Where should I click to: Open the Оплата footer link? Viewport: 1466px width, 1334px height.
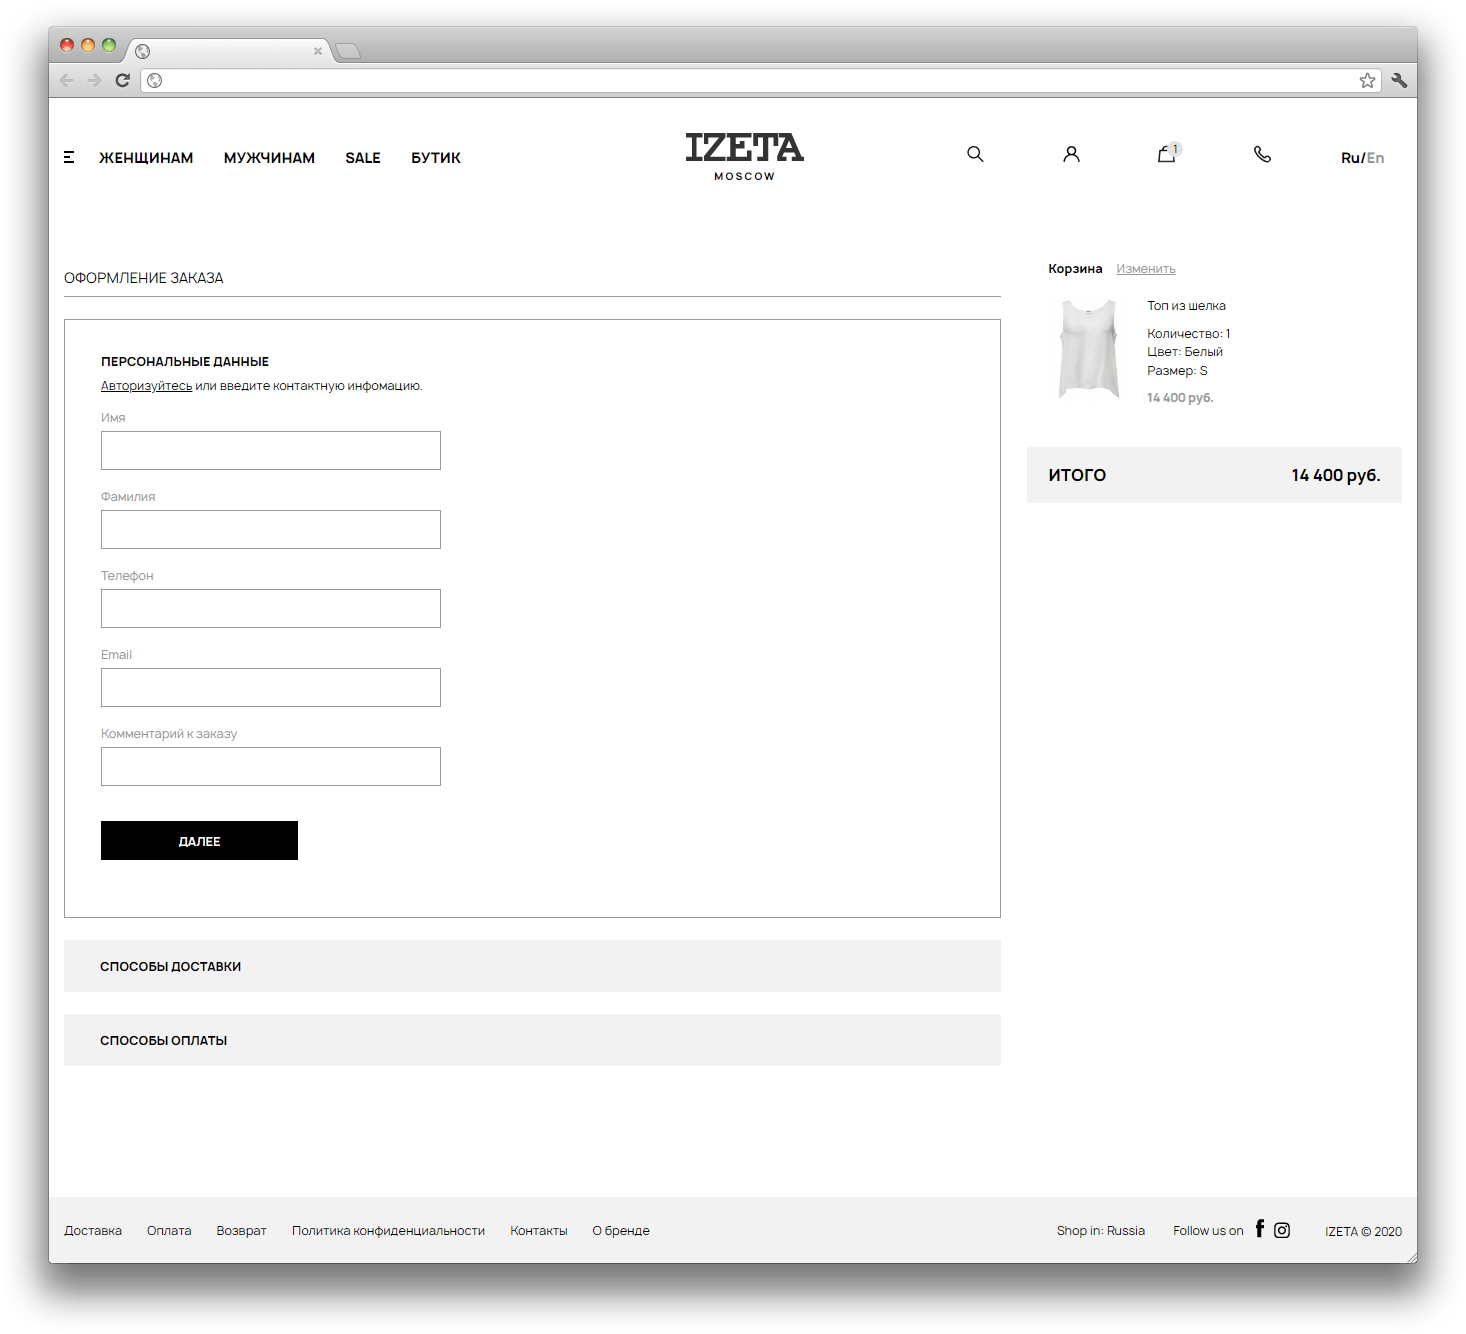[x=169, y=1231]
